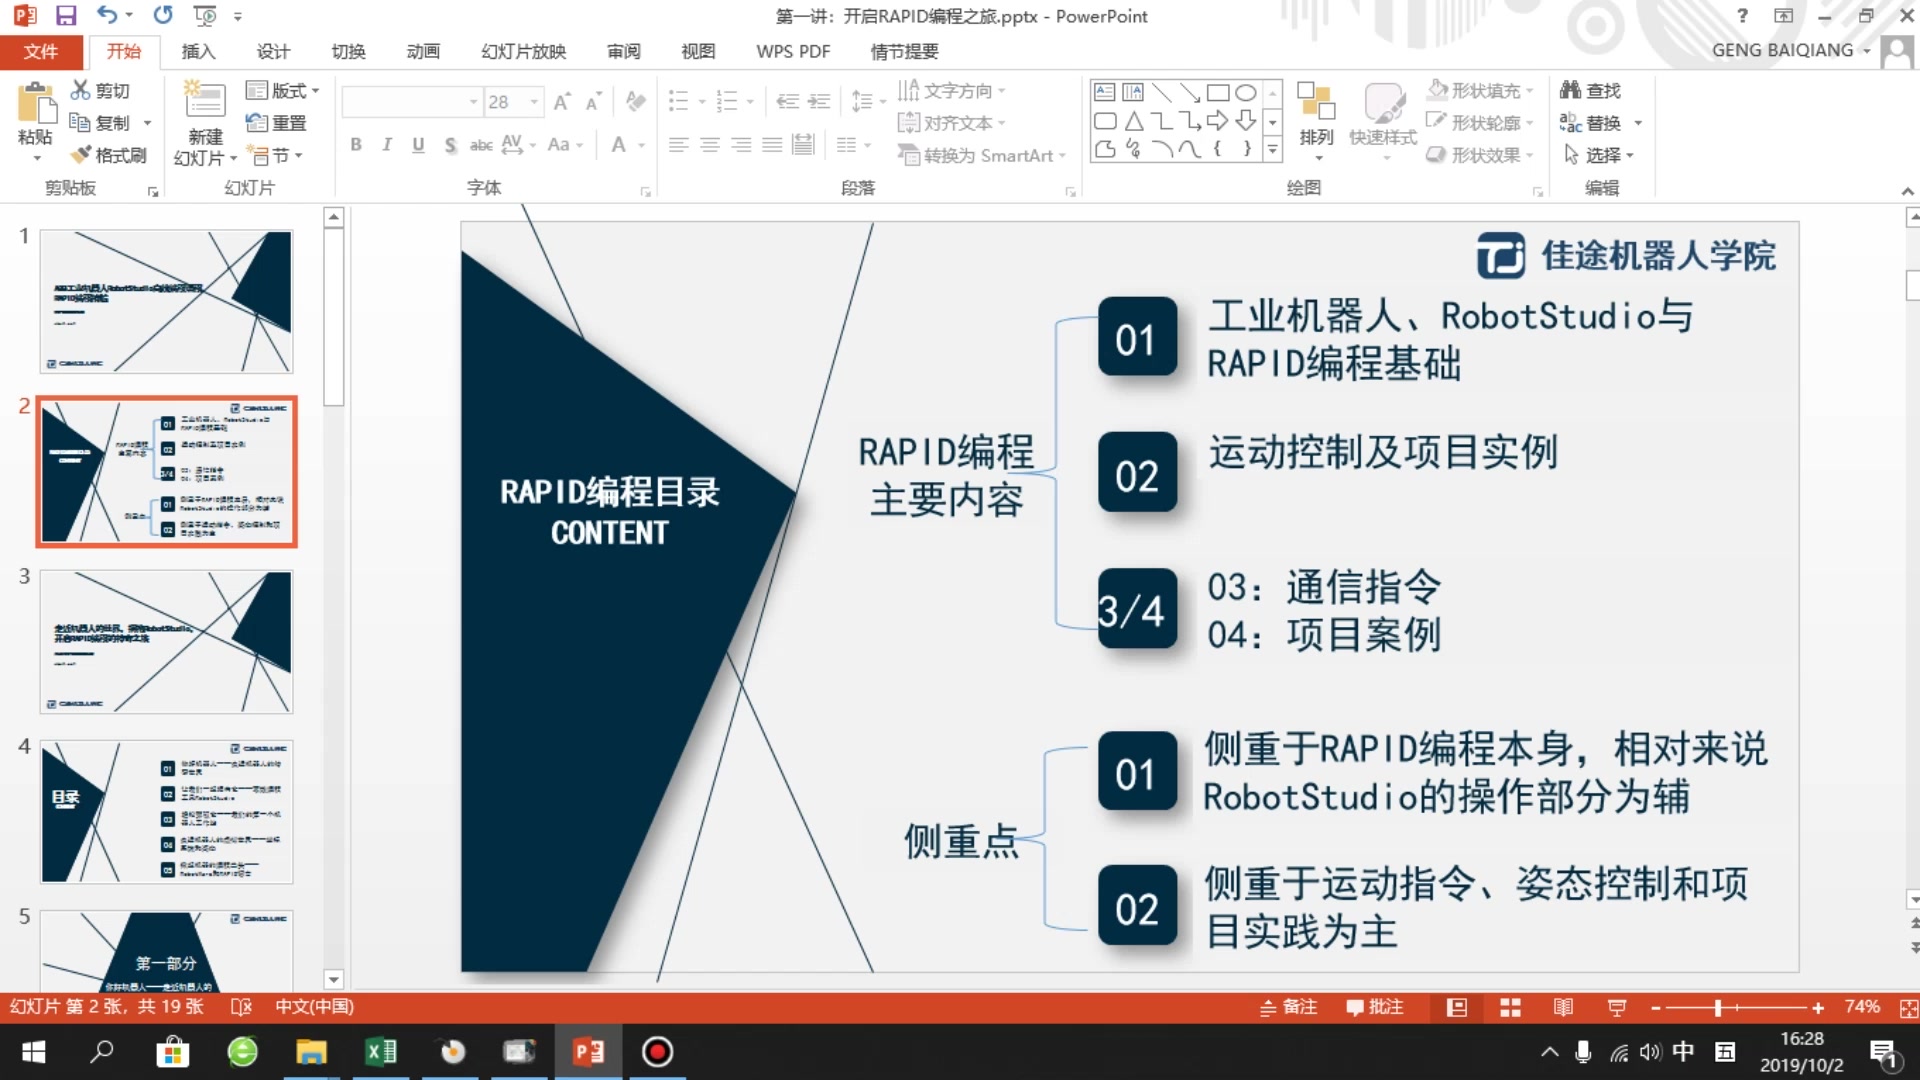1920x1080 pixels.
Task: Start slideshow from status bar icon
Action: pos(1616,1008)
